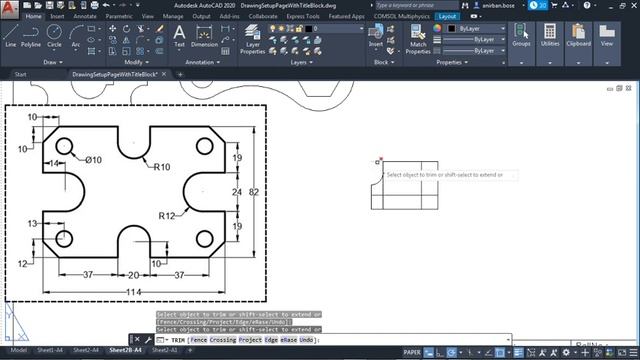
Task: Click eRase option in command line
Action: (x=289, y=340)
